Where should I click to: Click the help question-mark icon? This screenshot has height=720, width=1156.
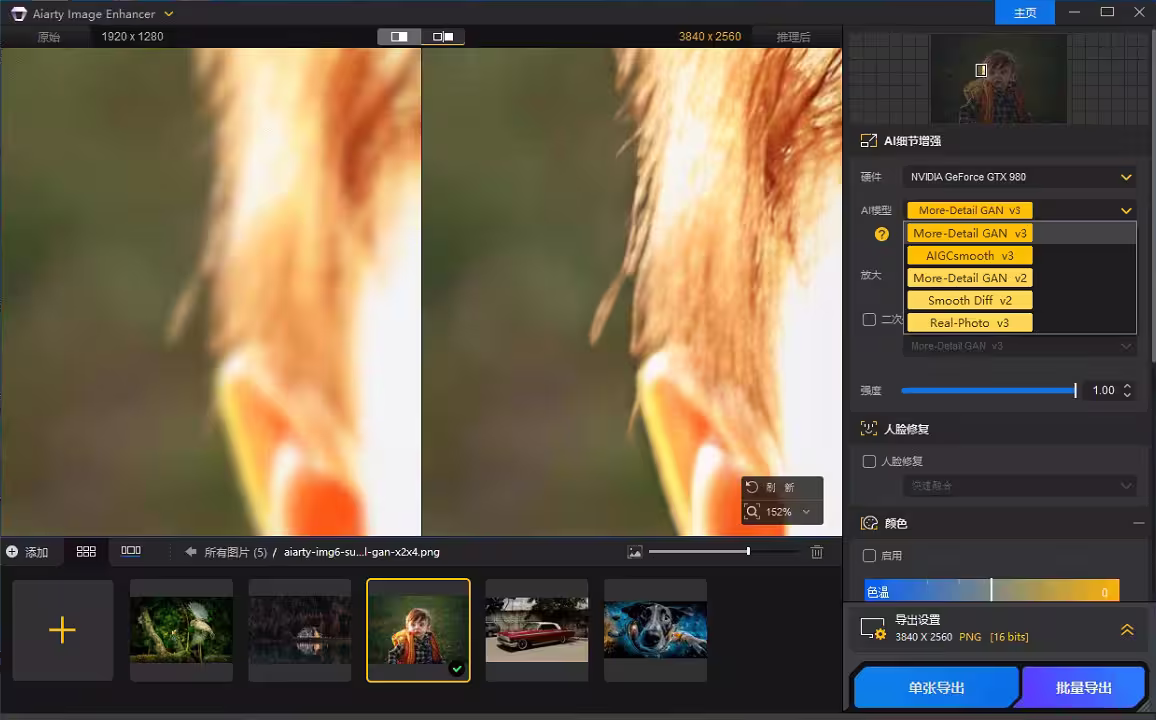click(880, 234)
